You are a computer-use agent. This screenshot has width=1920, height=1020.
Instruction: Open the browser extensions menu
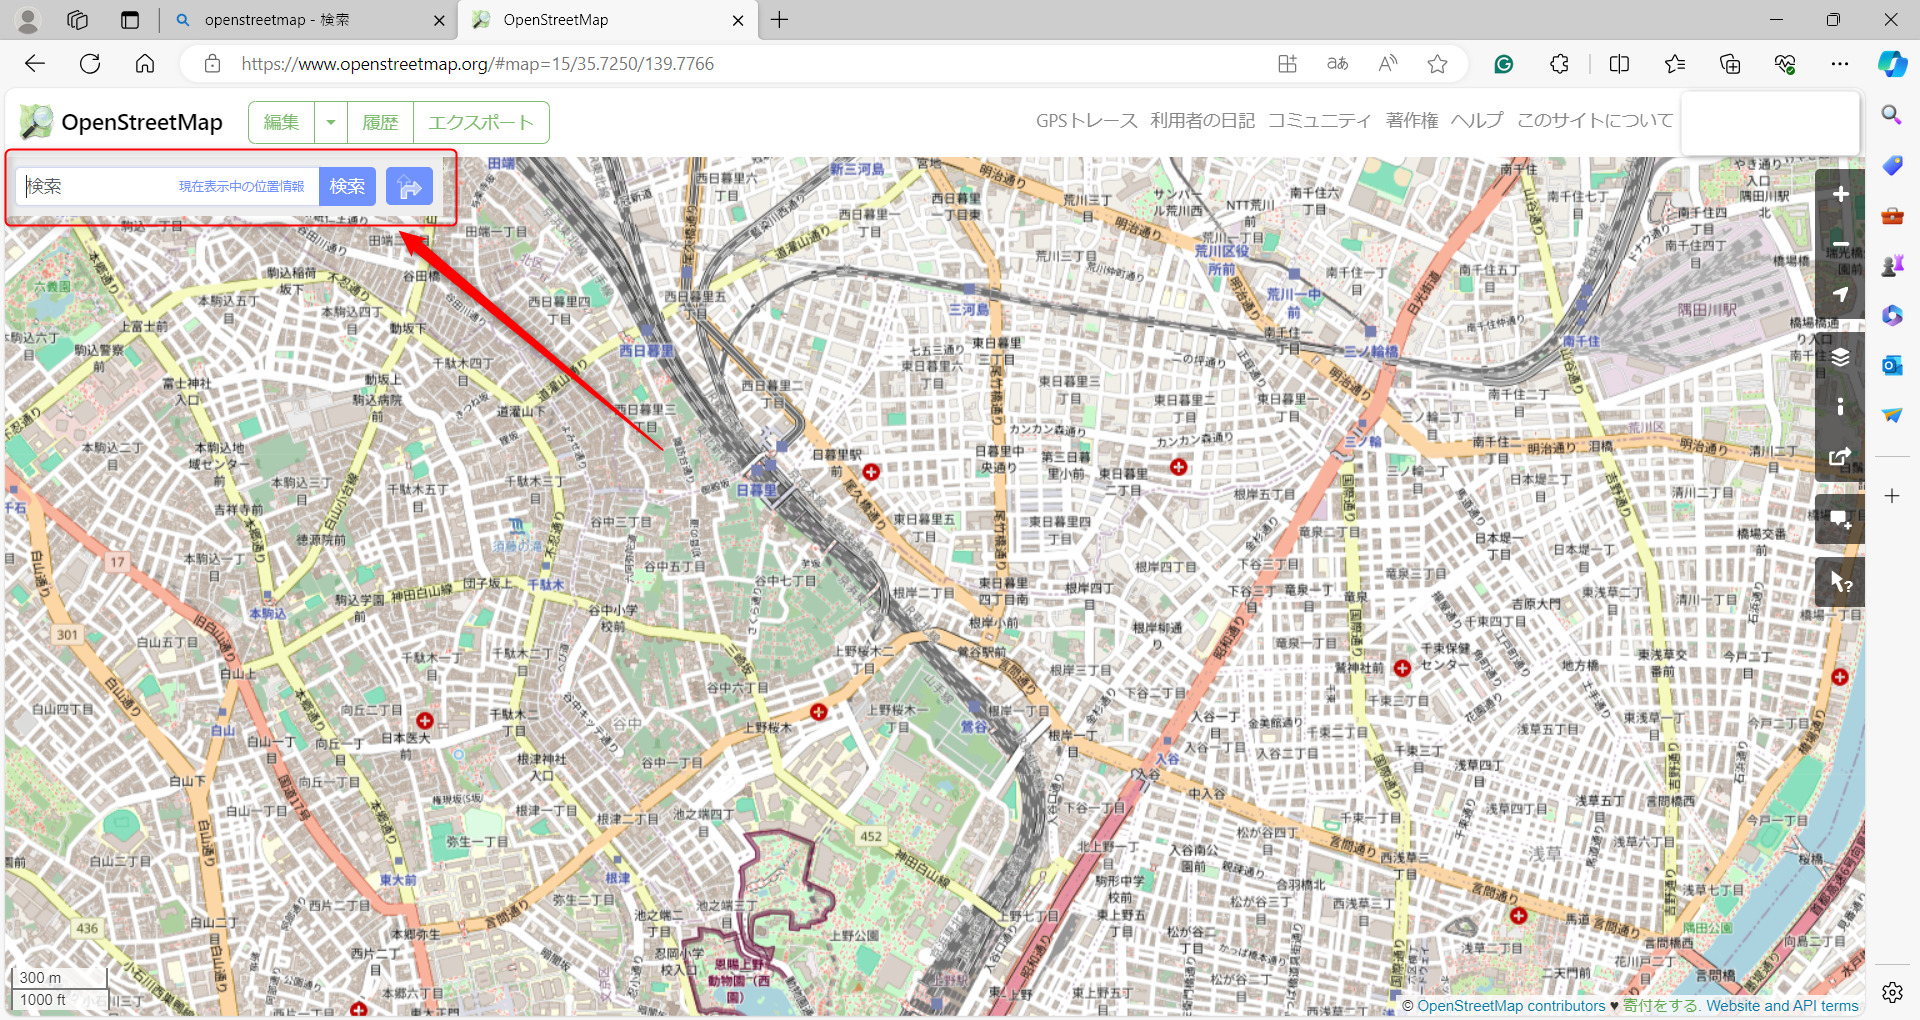coord(1559,63)
